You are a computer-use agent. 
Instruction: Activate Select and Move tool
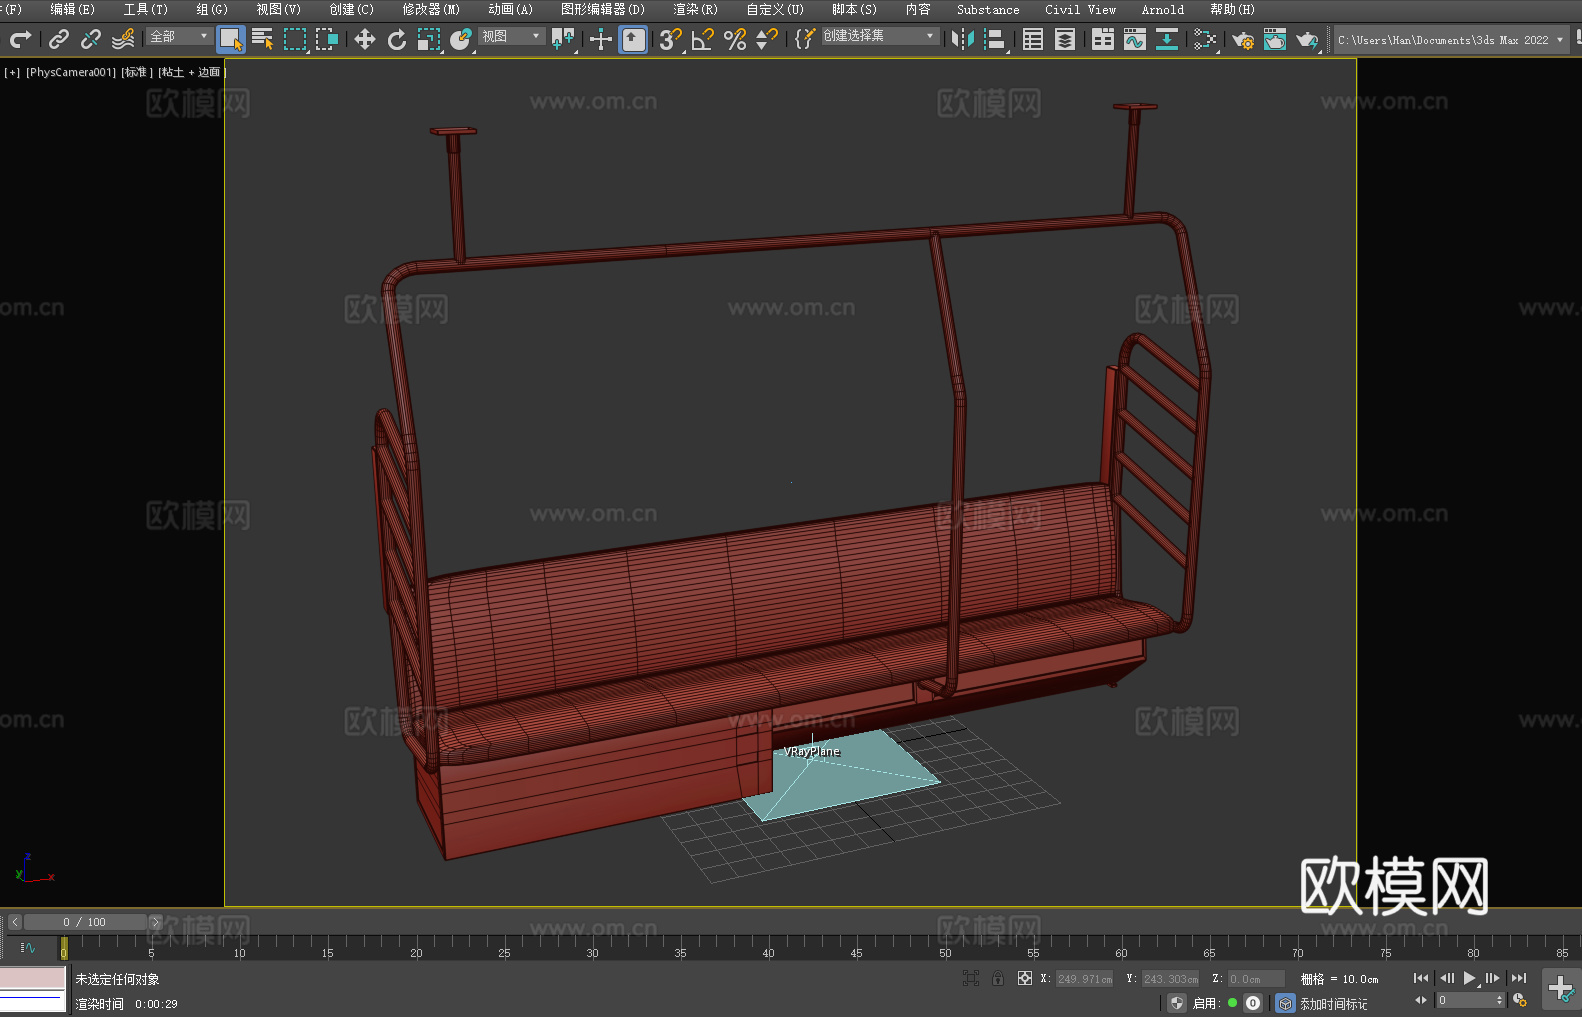[x=365, y=39]
